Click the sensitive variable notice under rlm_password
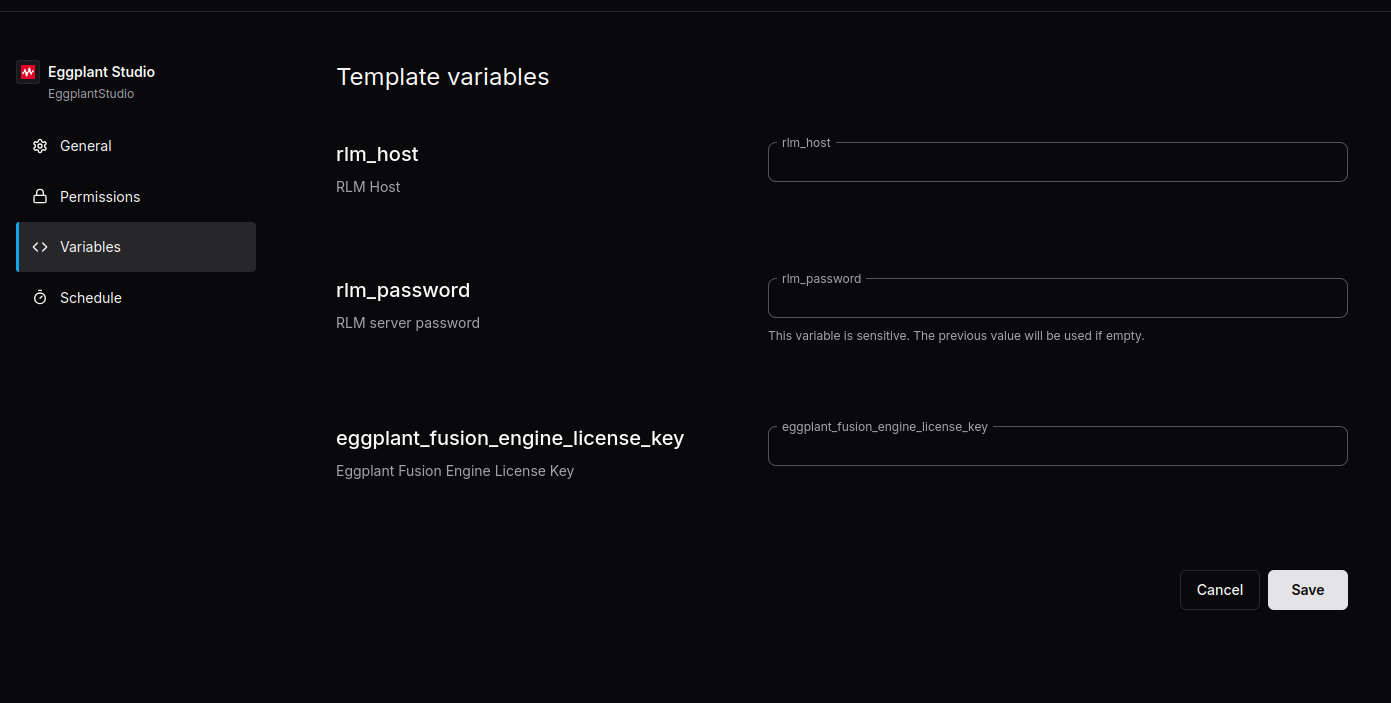This screenshot has width=1391, height=703. point(956,335)
